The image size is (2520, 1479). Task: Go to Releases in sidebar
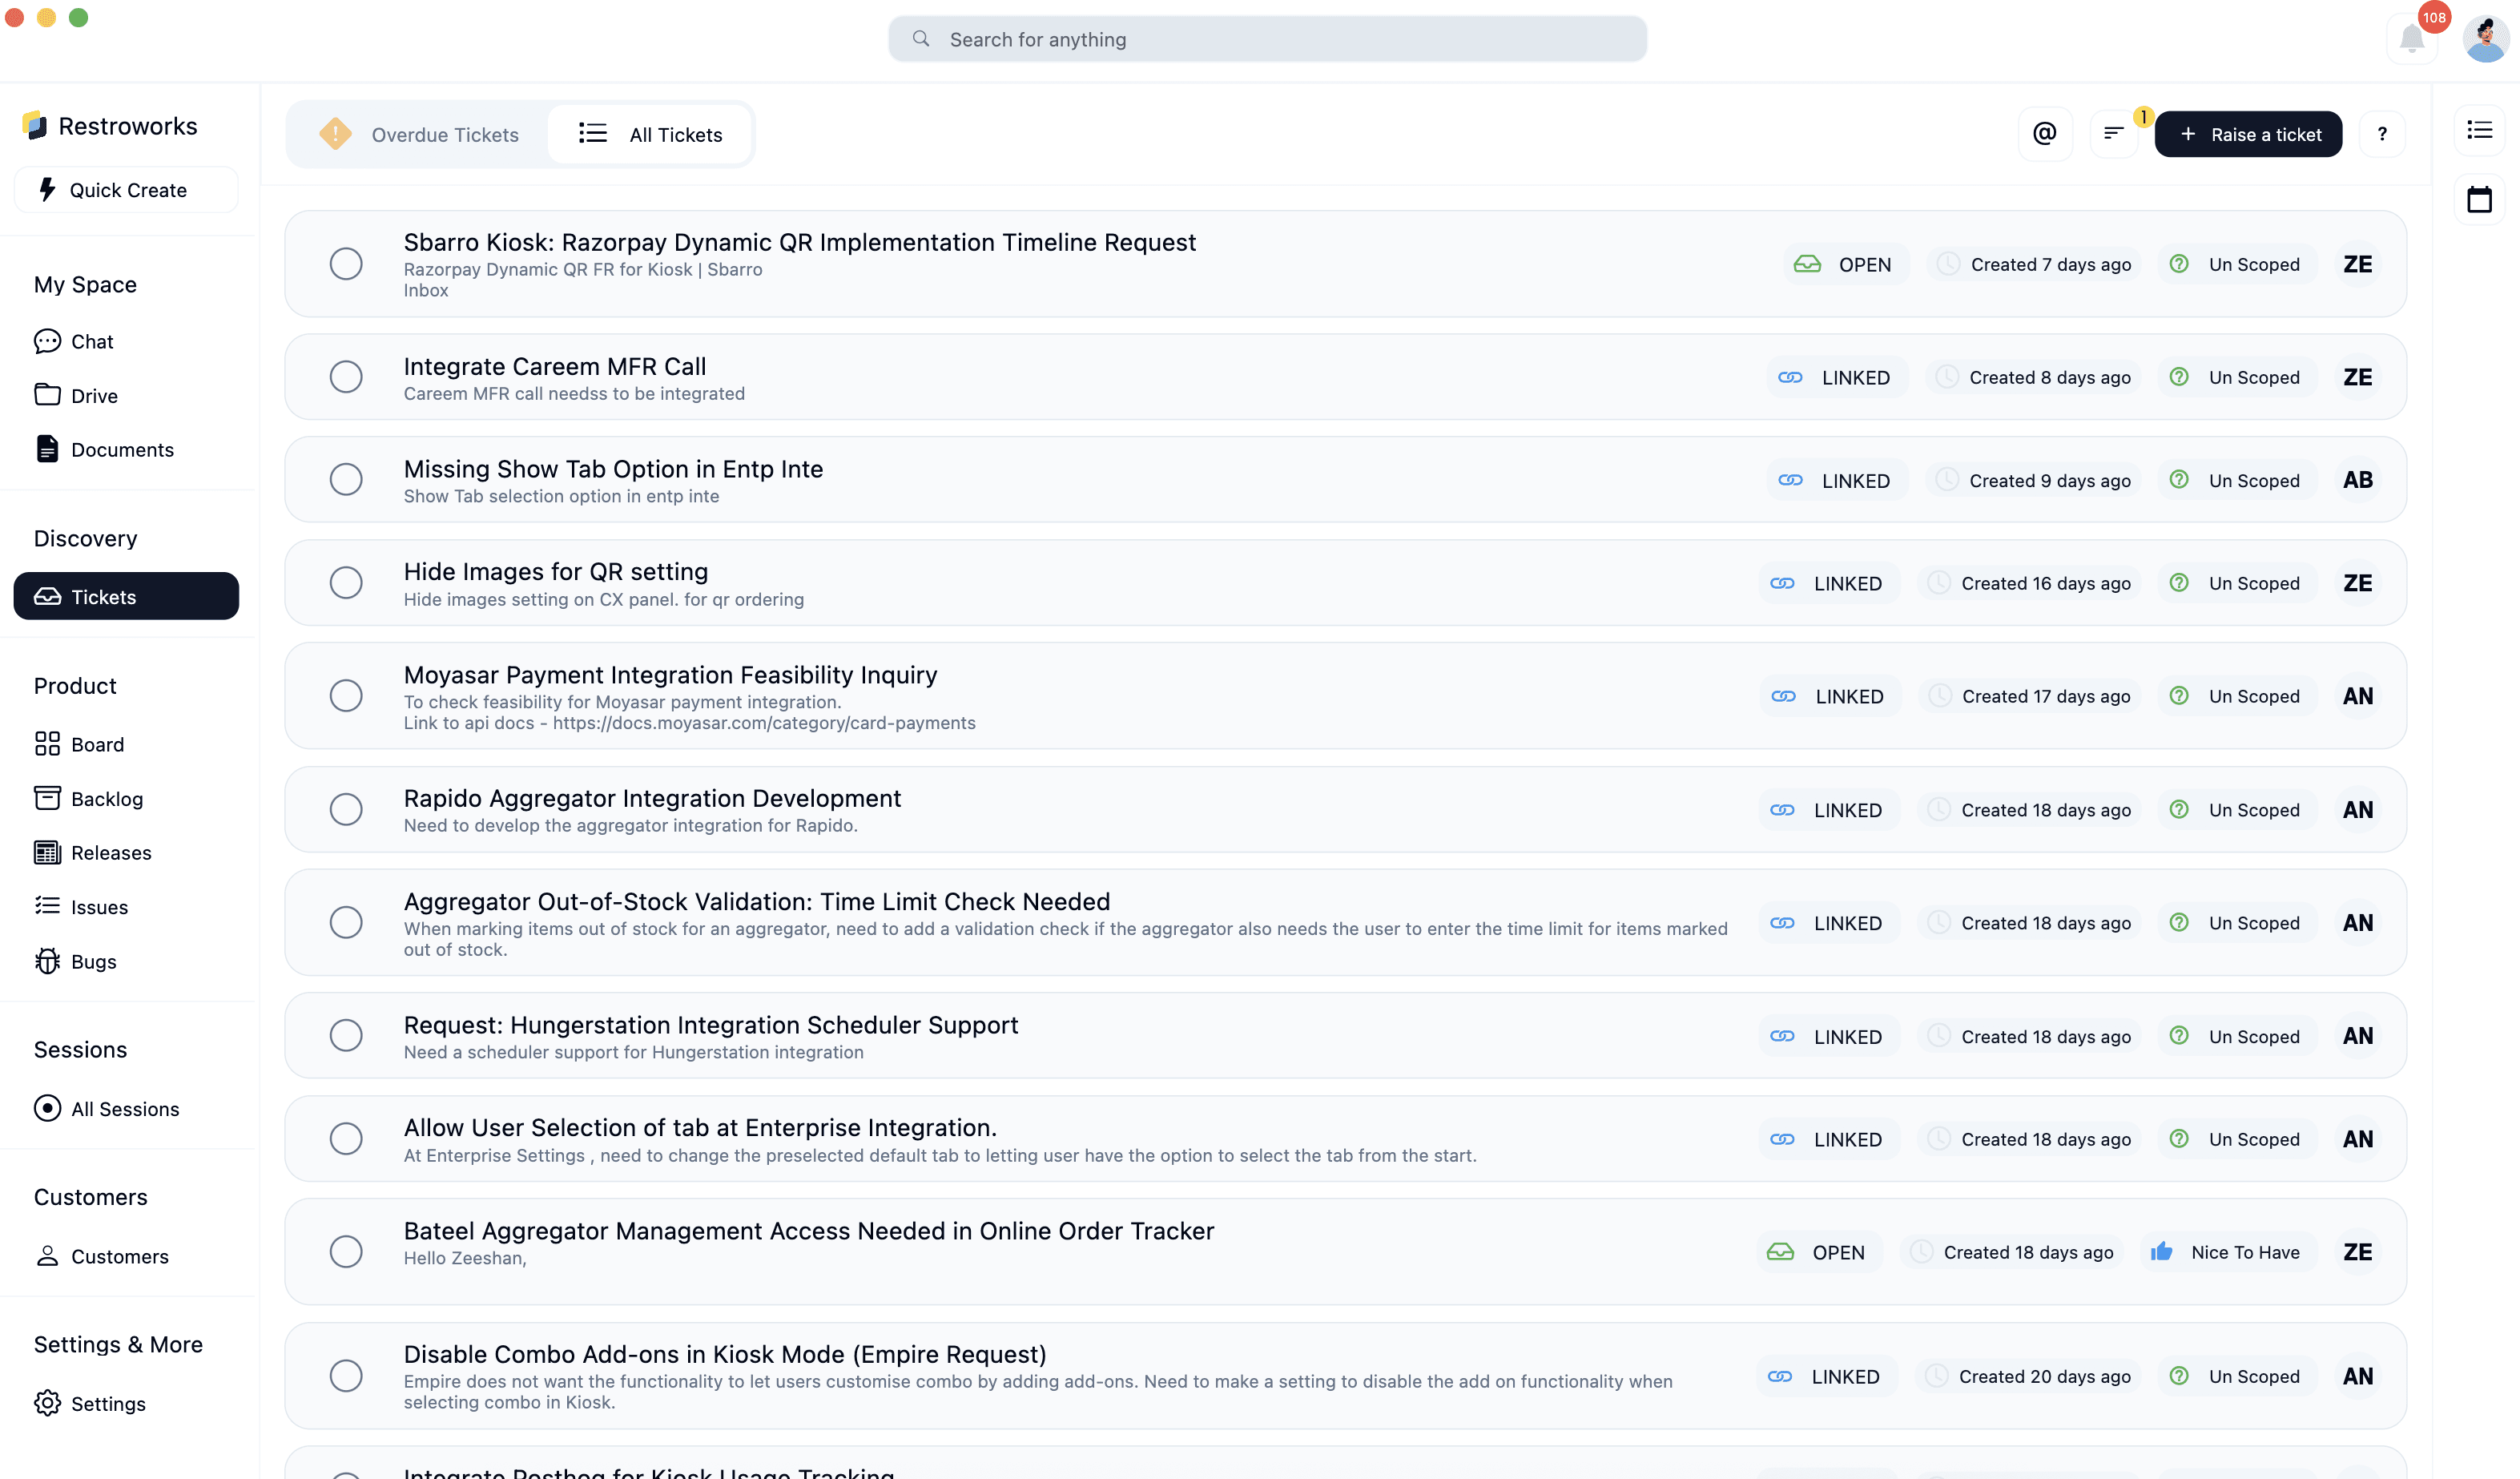coord(111,852)
